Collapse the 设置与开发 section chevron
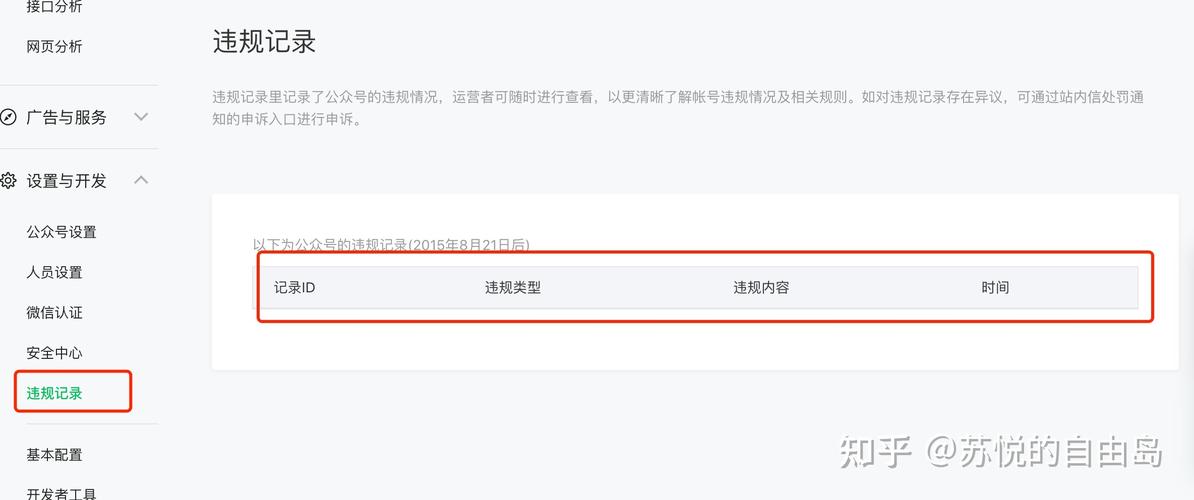 tap(141, 180)
